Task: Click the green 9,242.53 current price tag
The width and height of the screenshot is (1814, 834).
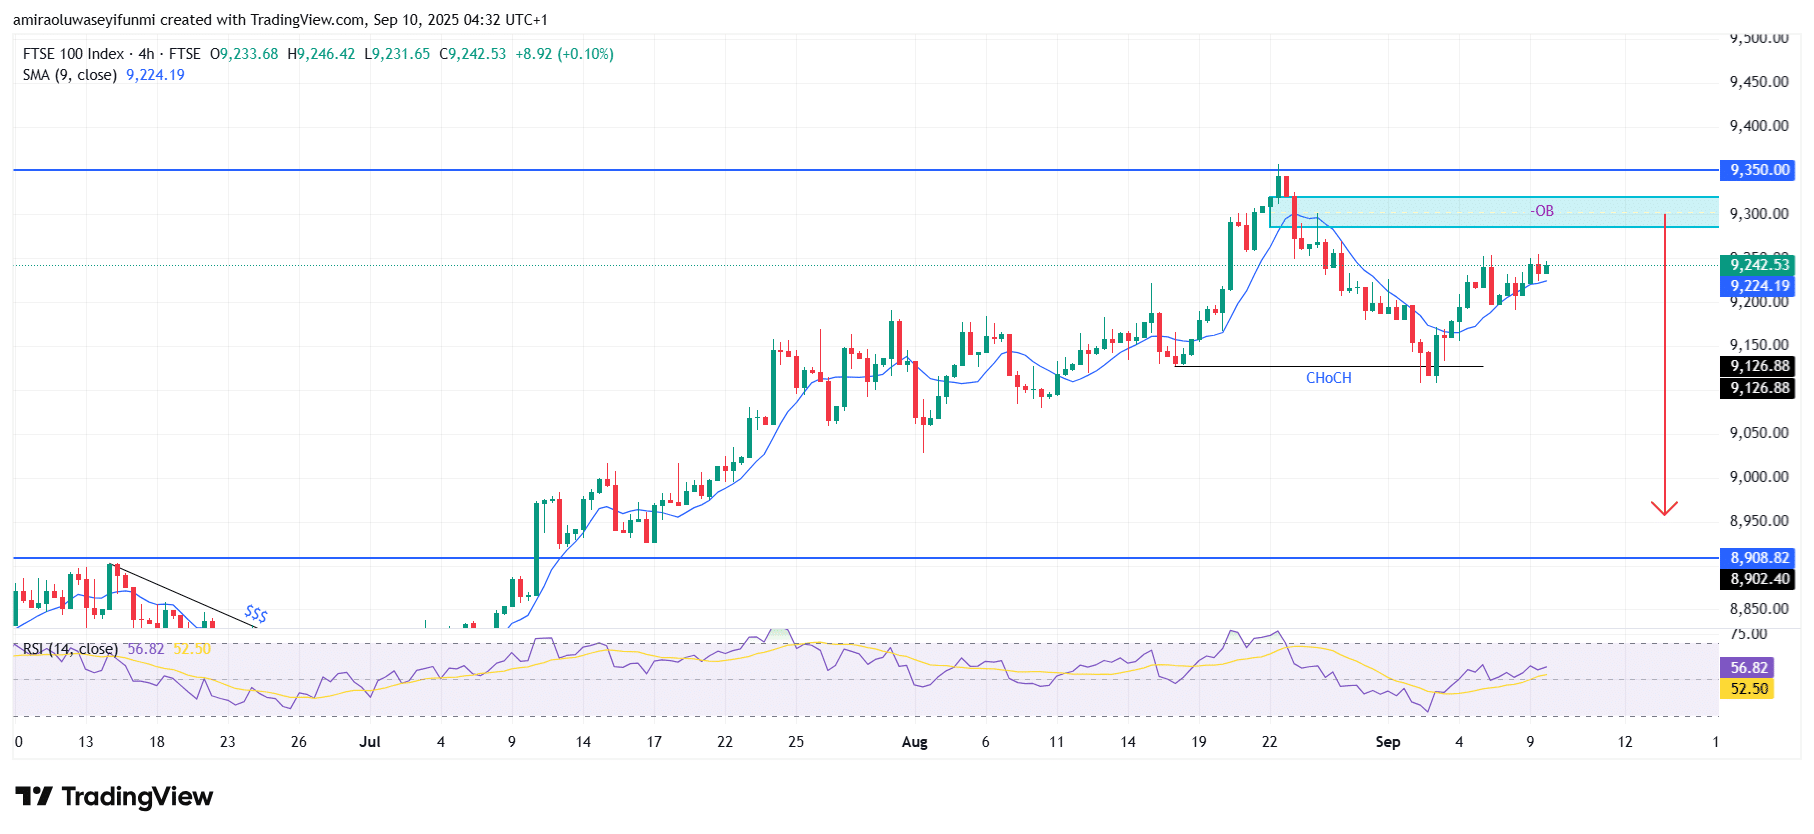Action: 1757,265
